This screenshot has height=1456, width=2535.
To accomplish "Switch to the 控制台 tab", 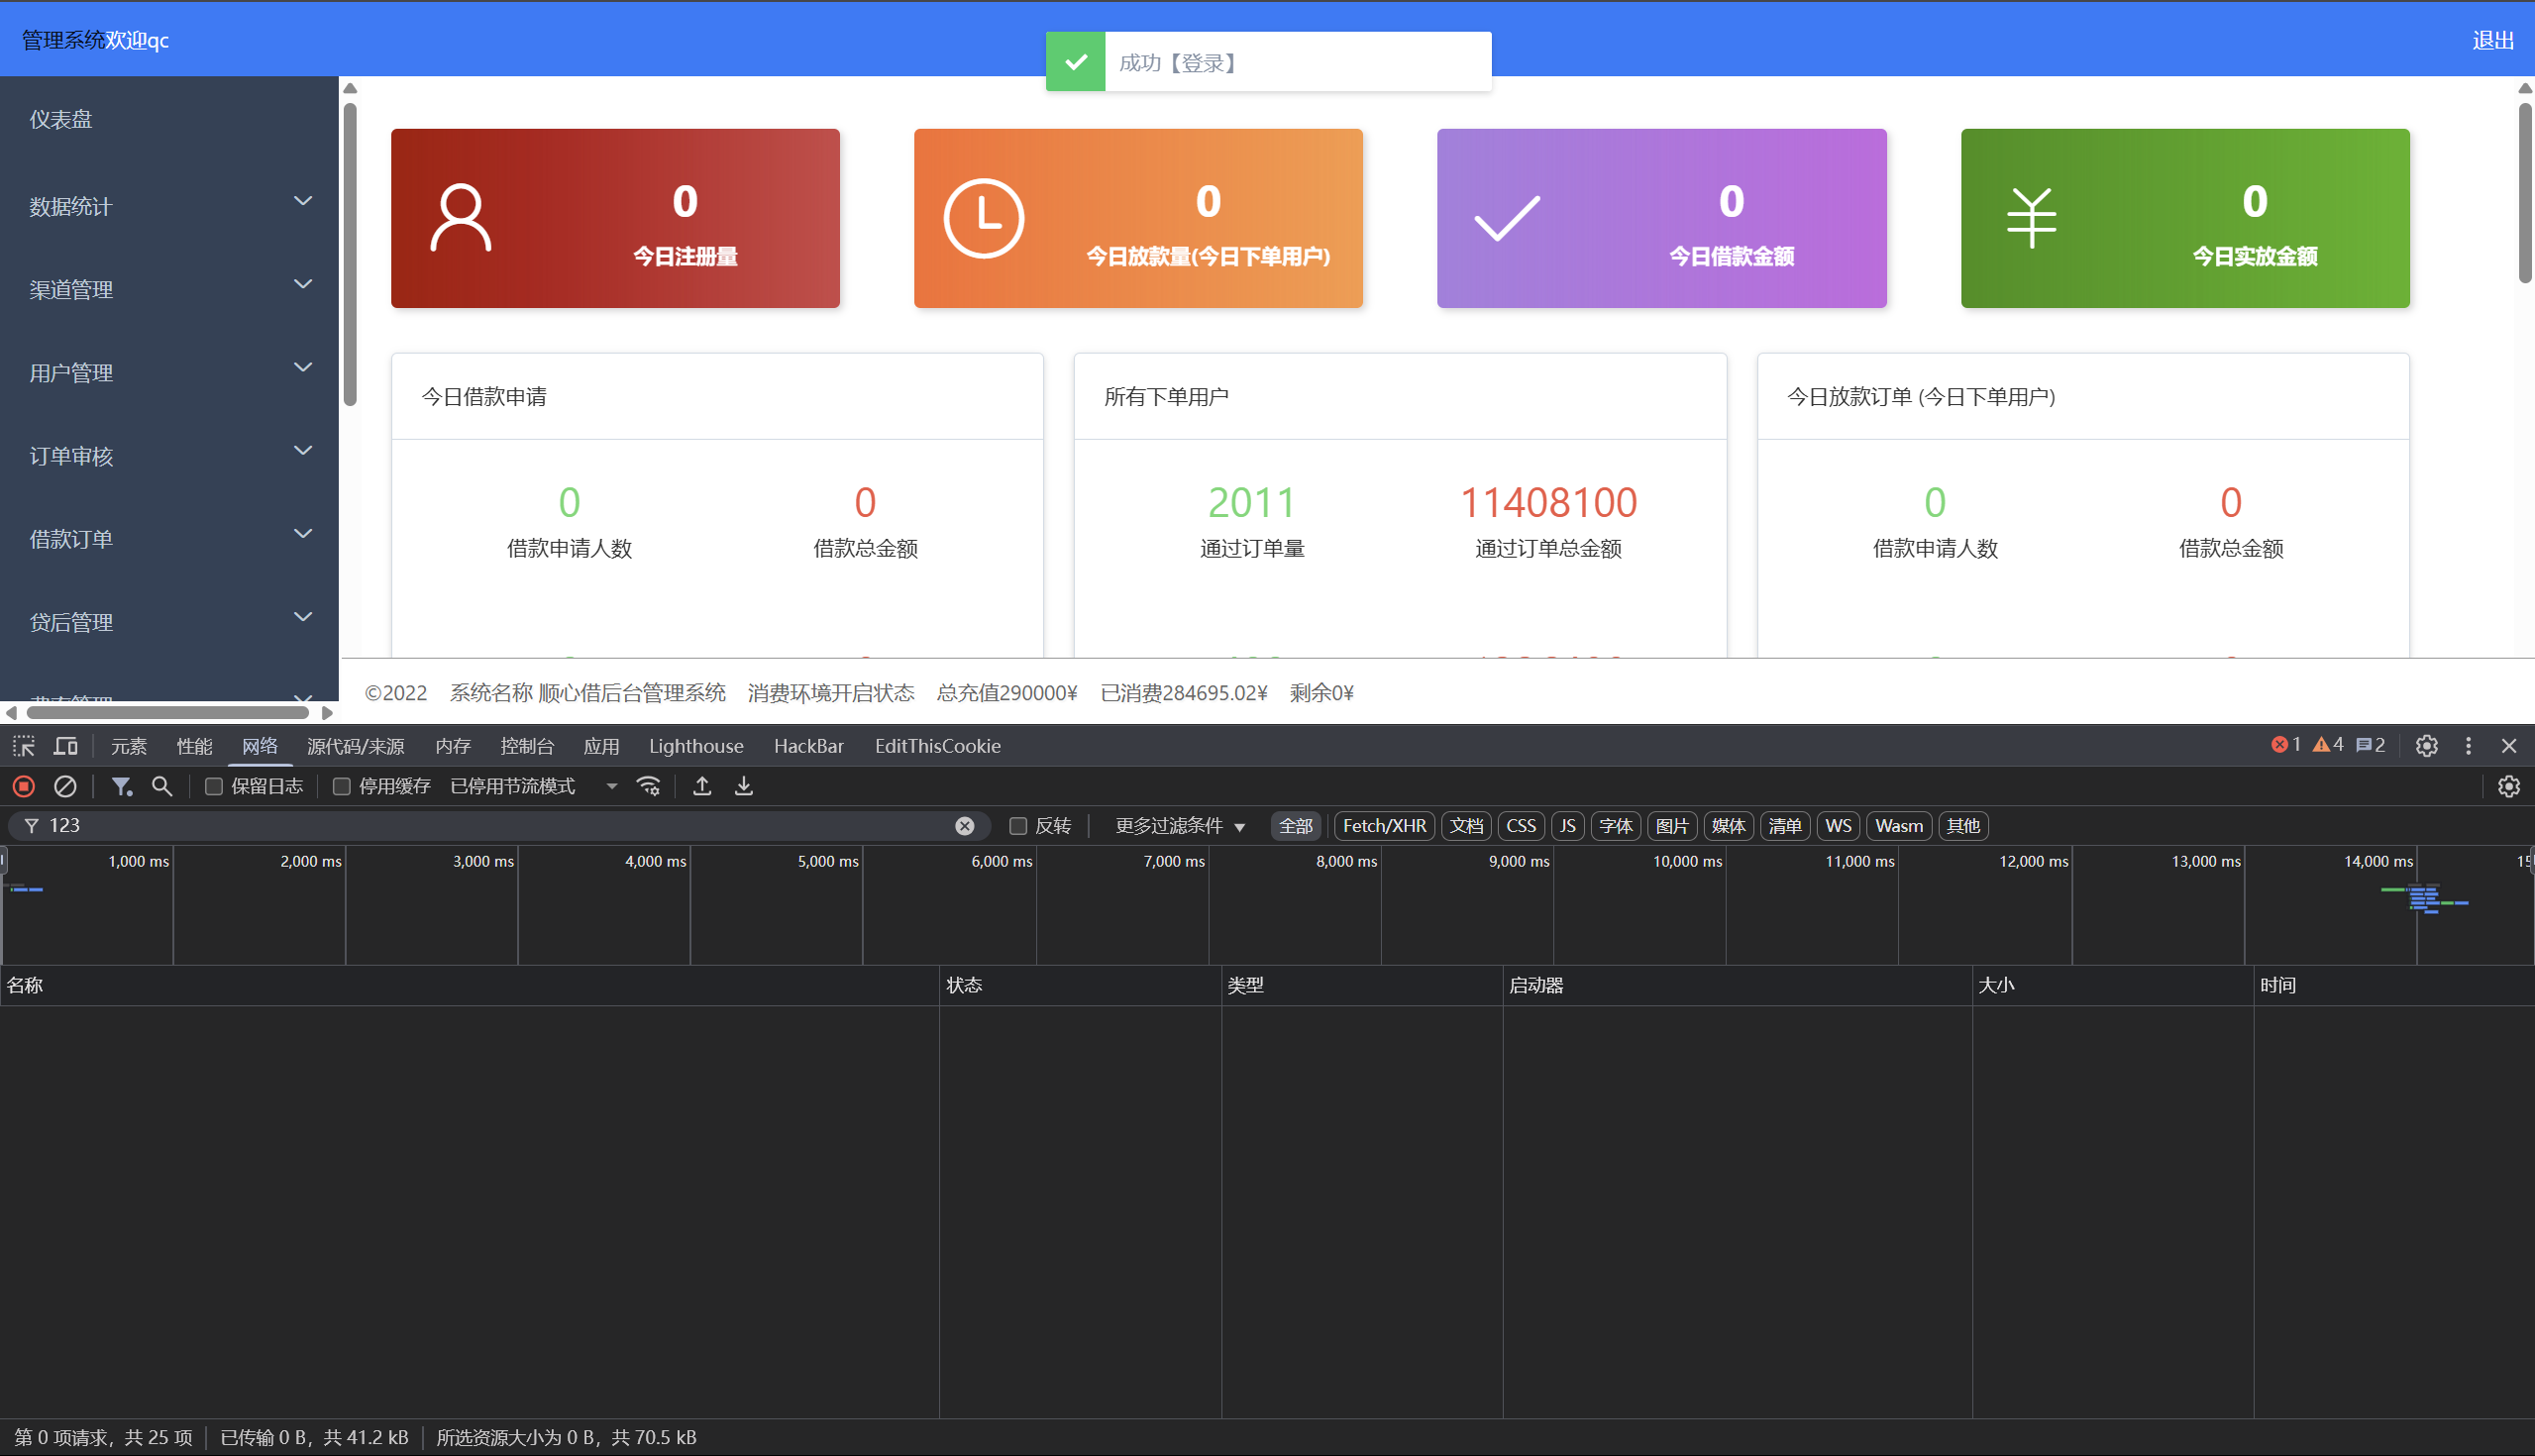I will click(x=527, y=746).
